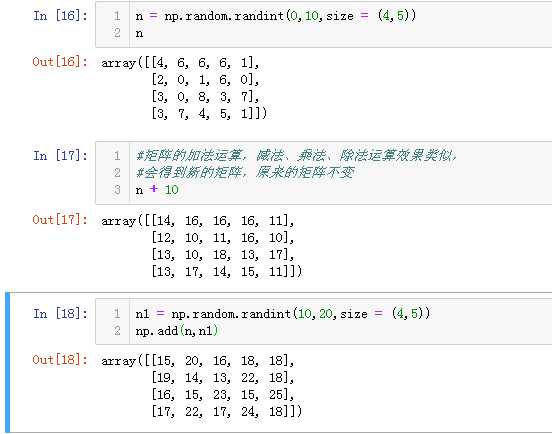The width and height of the screenshot is (552, 434).
Task: Click line number 2 in cell 16
Action: pos(117,33)
